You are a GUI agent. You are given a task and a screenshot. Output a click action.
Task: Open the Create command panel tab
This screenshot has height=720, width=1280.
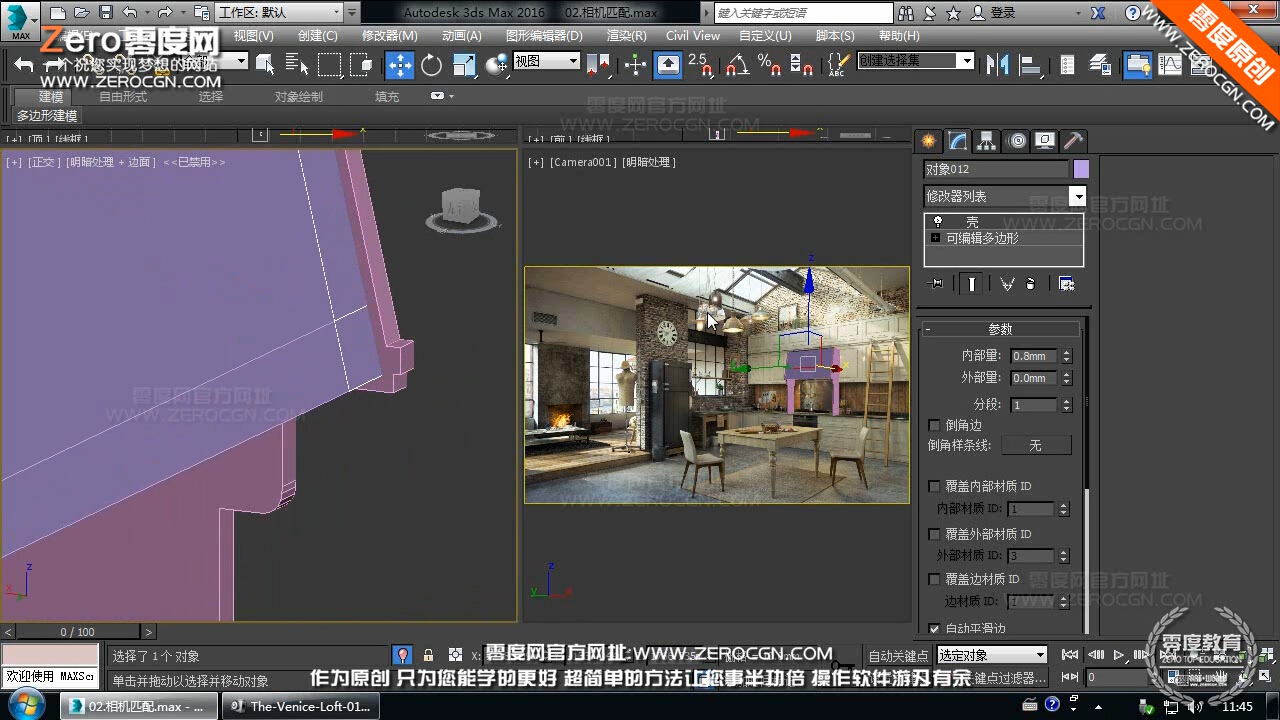pyautogui.click(x=929, y=141)
